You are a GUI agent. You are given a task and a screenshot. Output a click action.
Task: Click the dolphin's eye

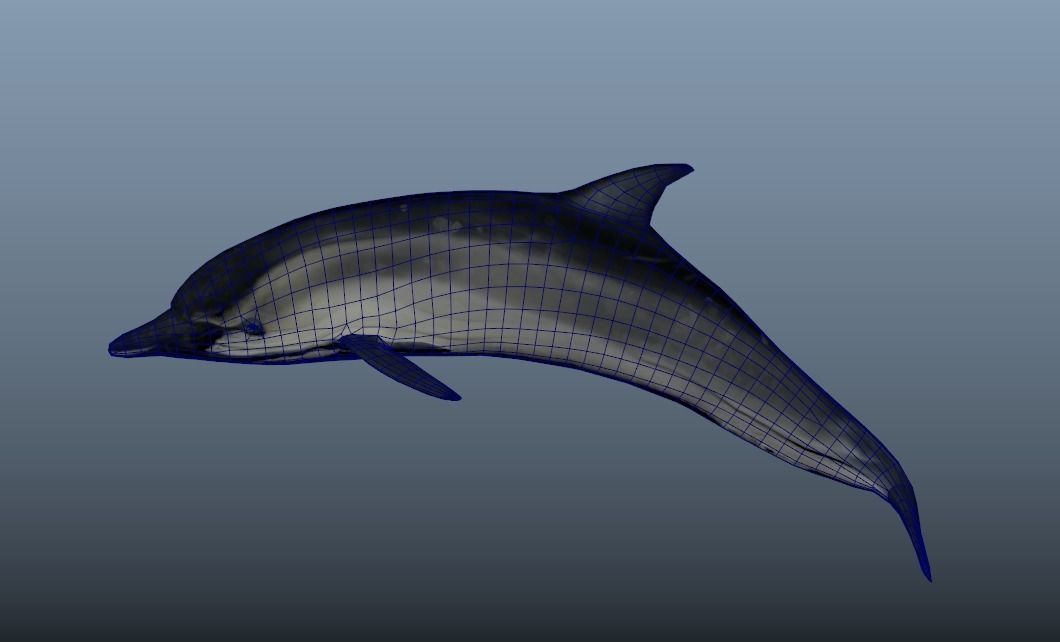[x=254, y=327]
